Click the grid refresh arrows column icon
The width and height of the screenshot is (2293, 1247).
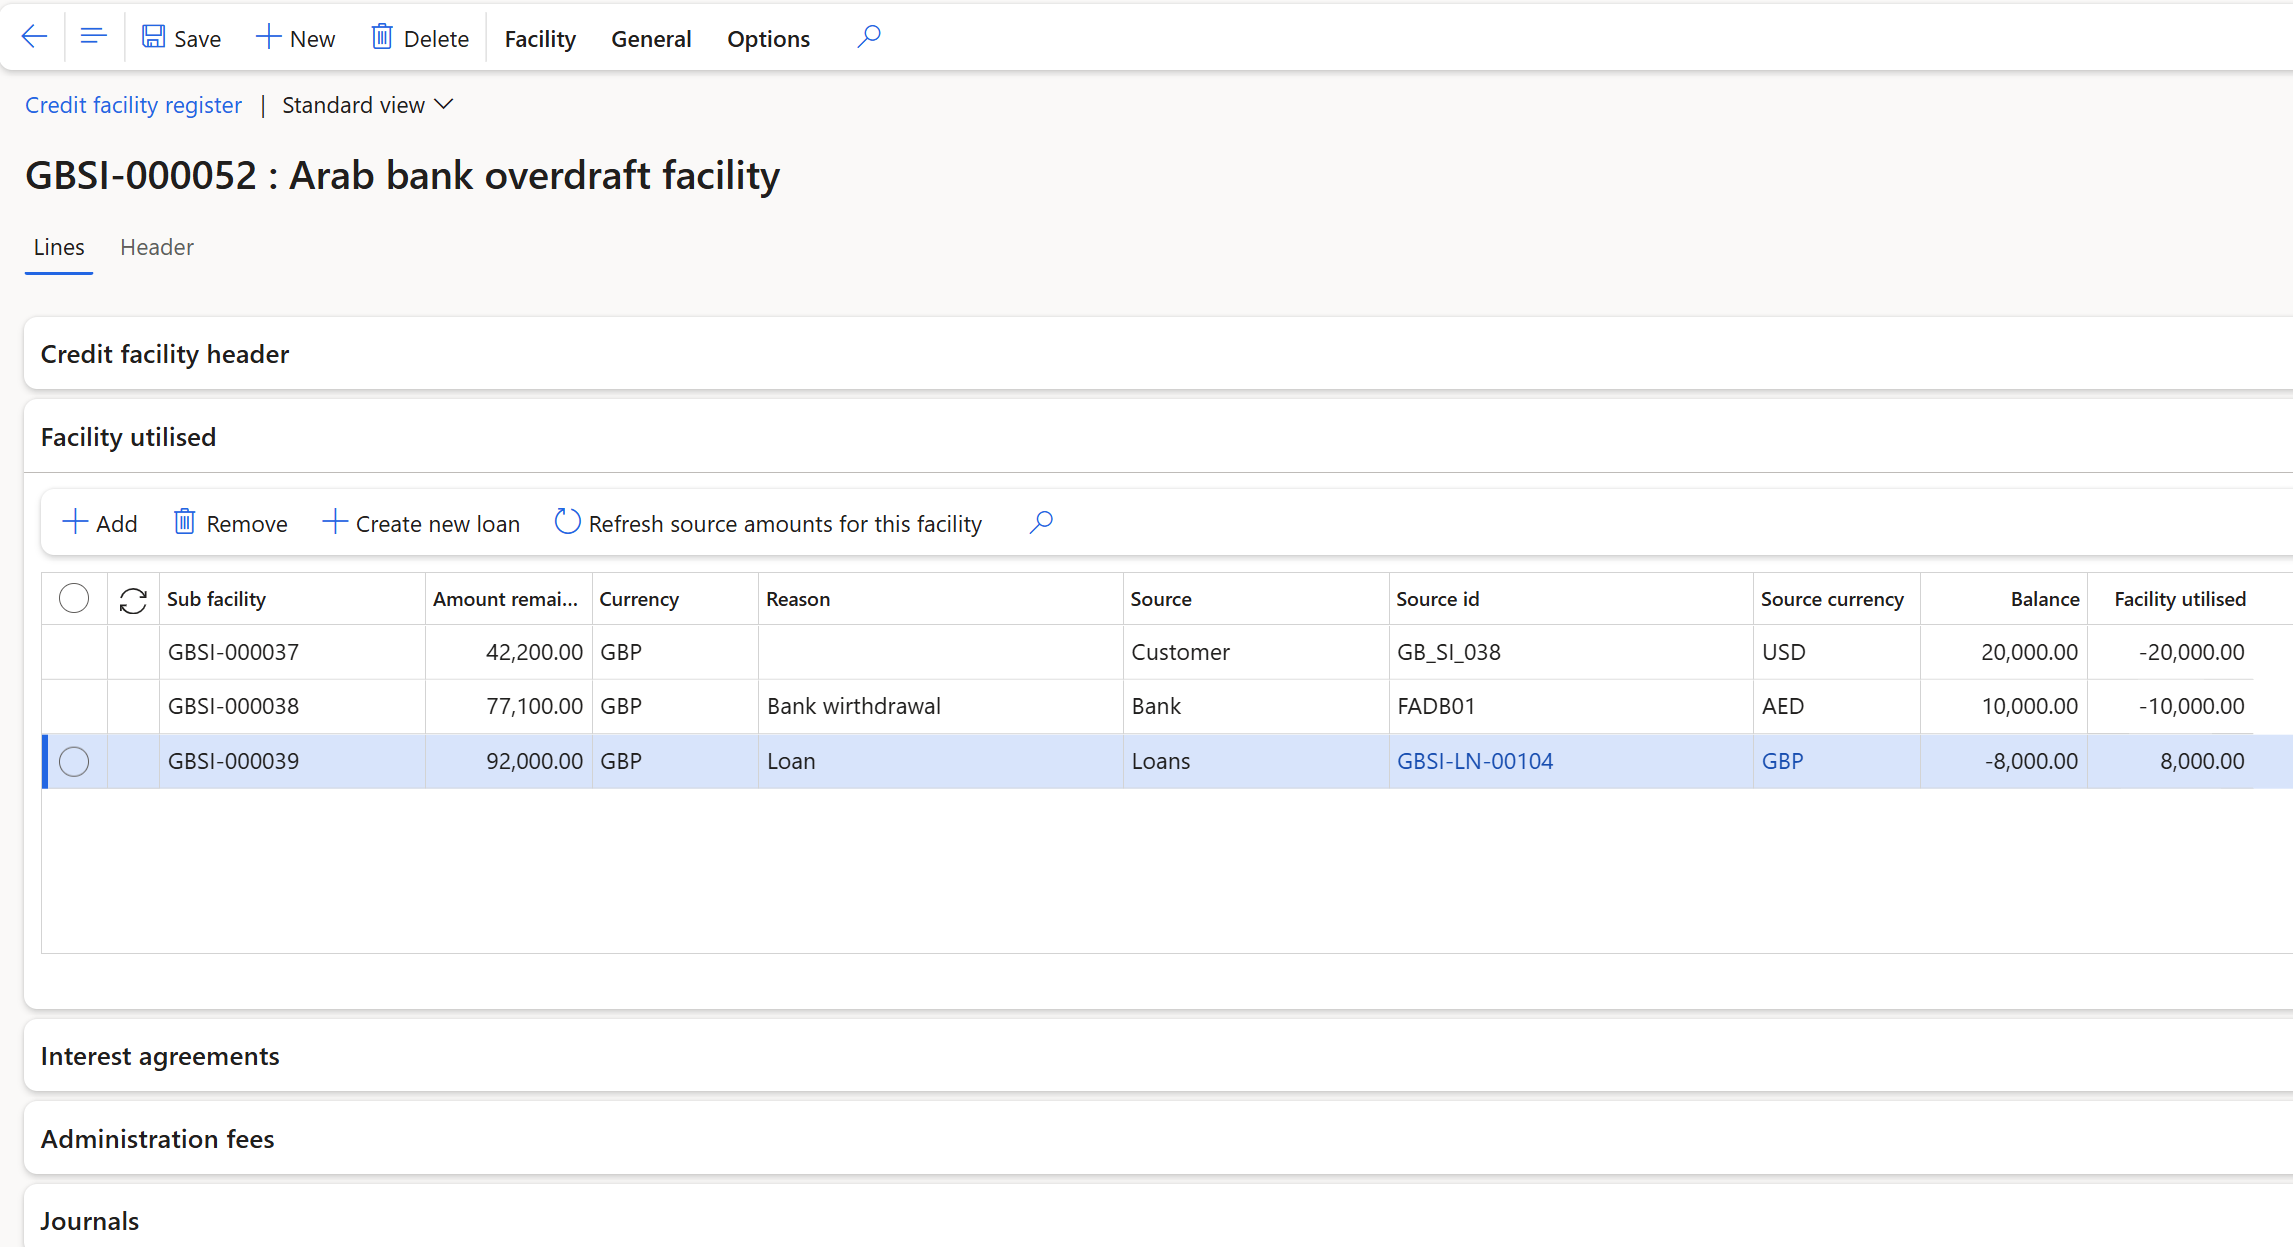pyautogui.click(x=133, y=600)
